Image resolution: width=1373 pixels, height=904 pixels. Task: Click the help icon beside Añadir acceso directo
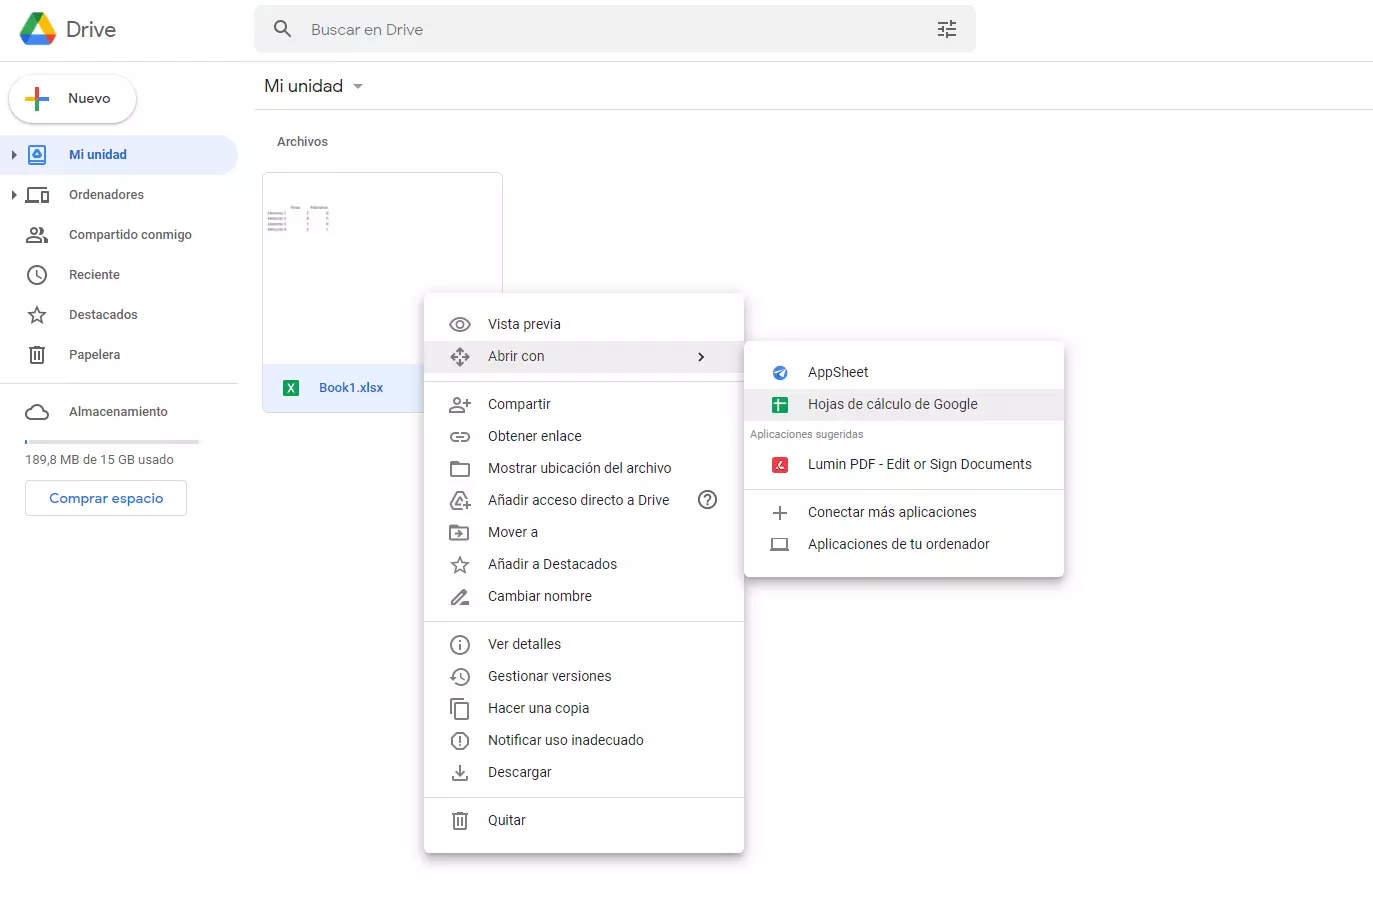(707, 500)
